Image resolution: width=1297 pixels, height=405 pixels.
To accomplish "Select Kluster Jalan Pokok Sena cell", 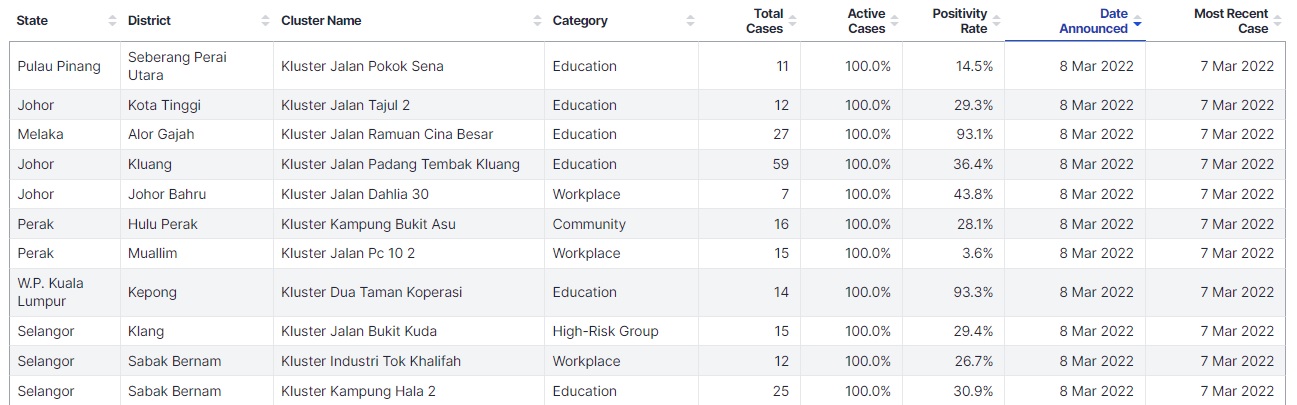I will click(x=362, y=66).
